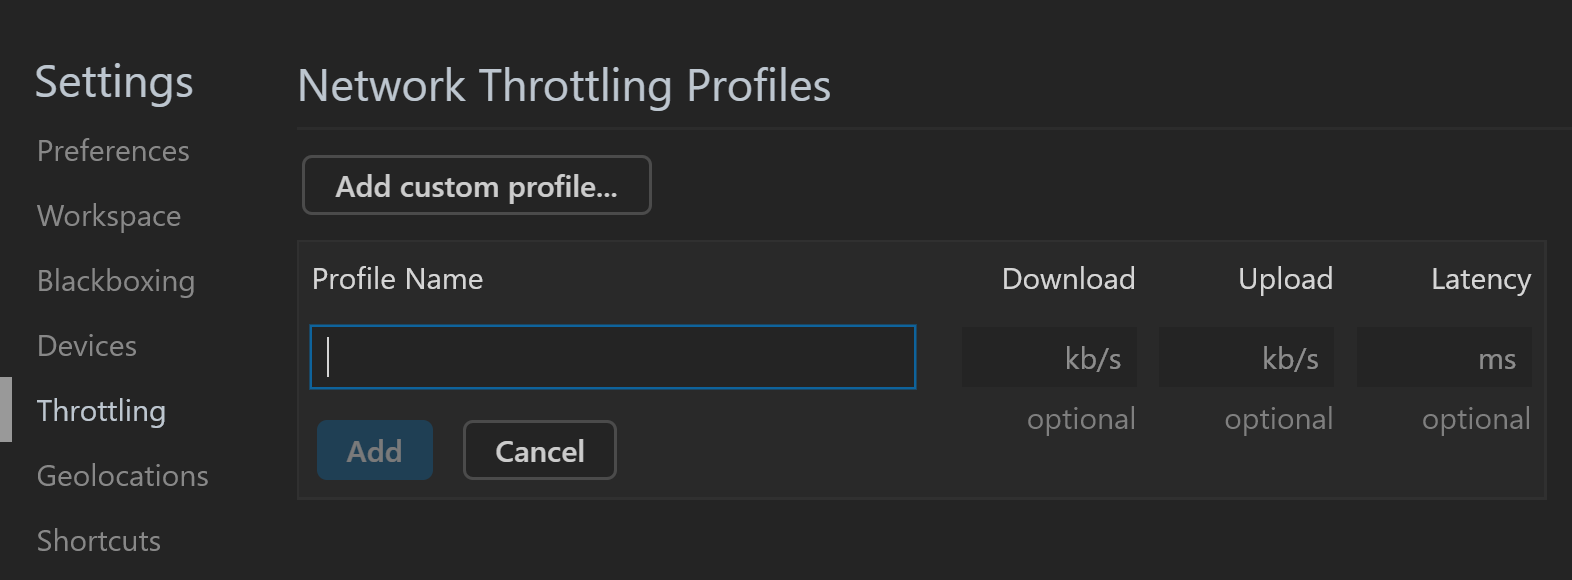
Task: Open the Geolocations settings tab
Action: click(x=123, y=476)
